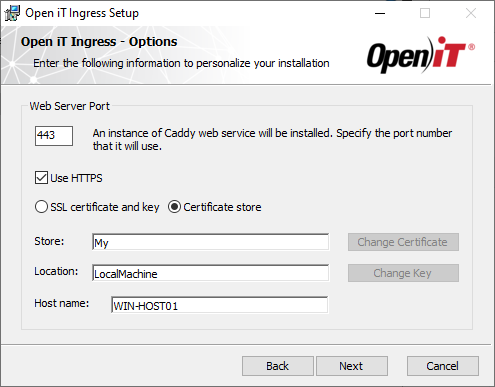Cancel the Ingress setup
The height and width of the screenshot is (387, 495).
coord(443,366)
